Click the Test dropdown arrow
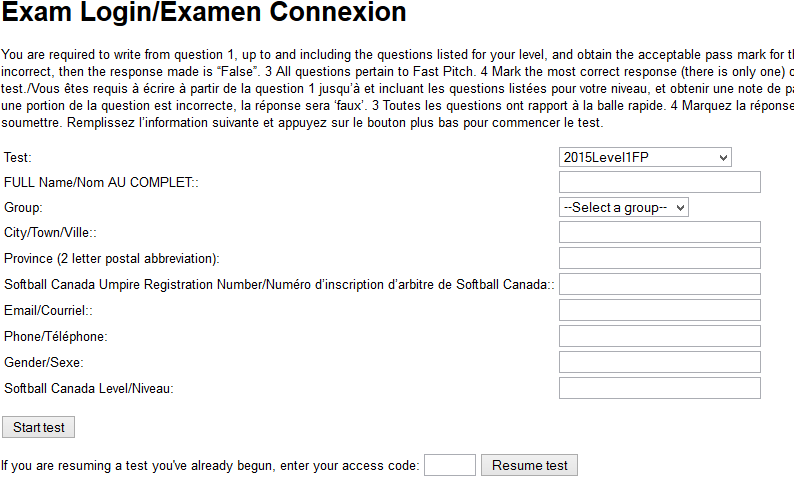Image resolution: width=794 pixels, height=500 pixels. 723,158
